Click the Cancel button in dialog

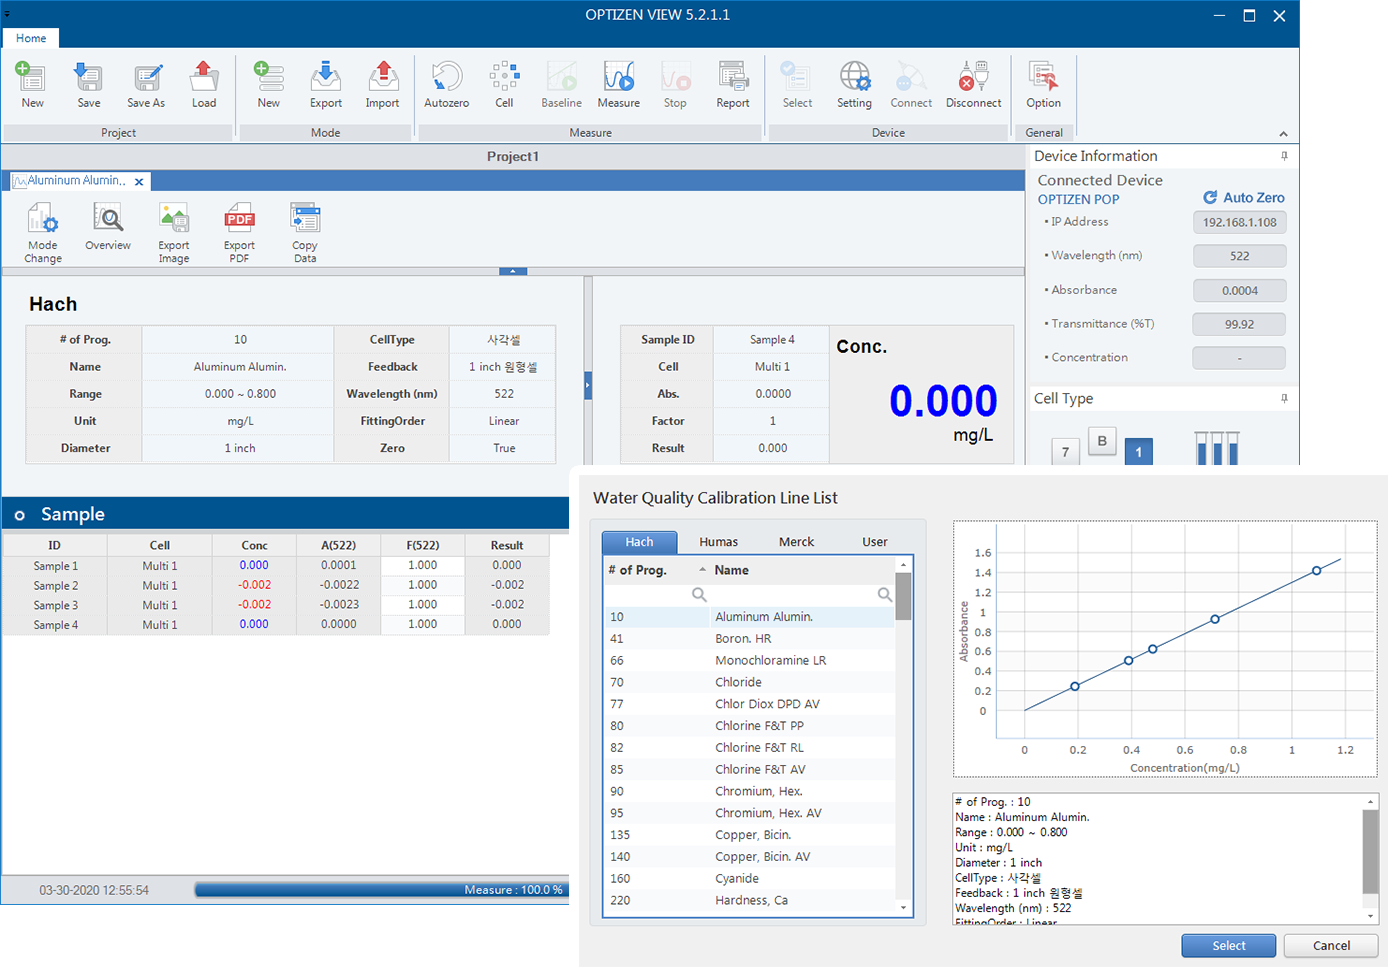click(1331, 946)
